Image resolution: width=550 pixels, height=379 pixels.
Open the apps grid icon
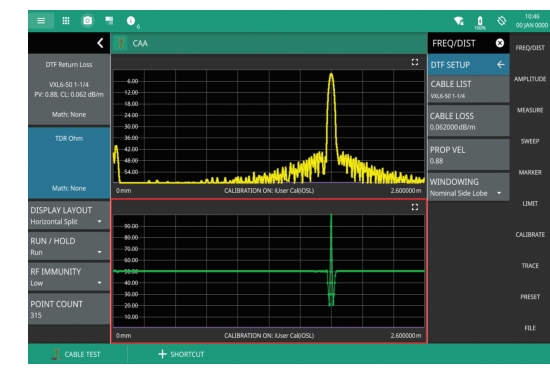coord(66,21)
